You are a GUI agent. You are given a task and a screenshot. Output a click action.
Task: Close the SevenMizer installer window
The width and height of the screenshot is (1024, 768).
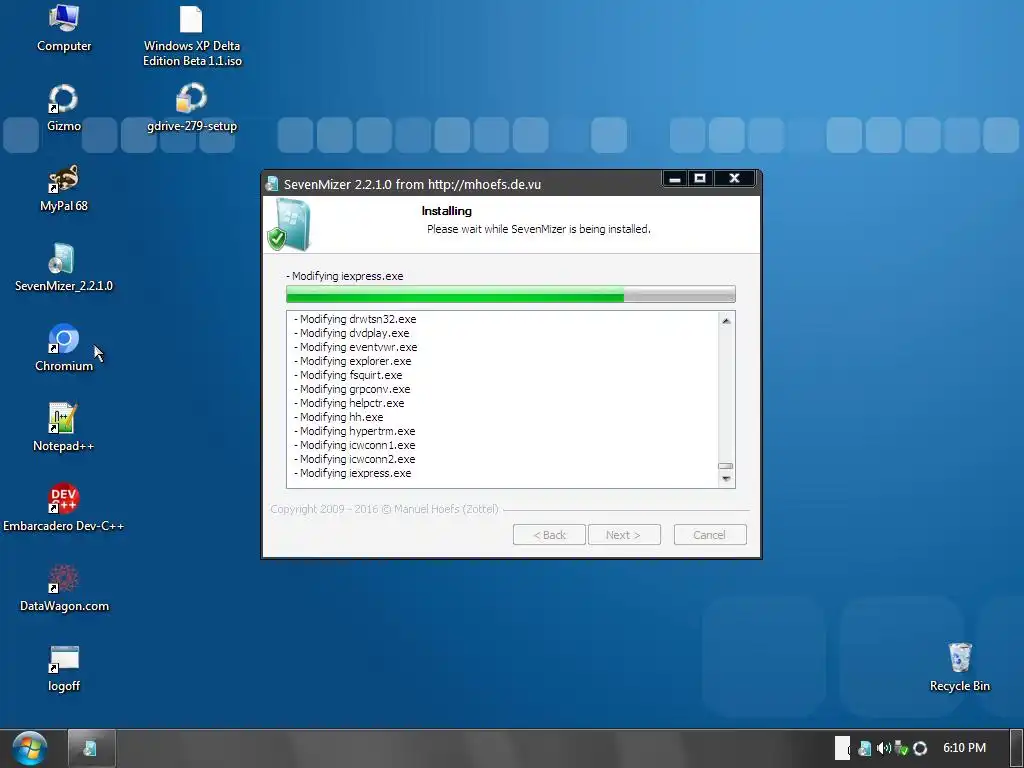pos(734,178)
